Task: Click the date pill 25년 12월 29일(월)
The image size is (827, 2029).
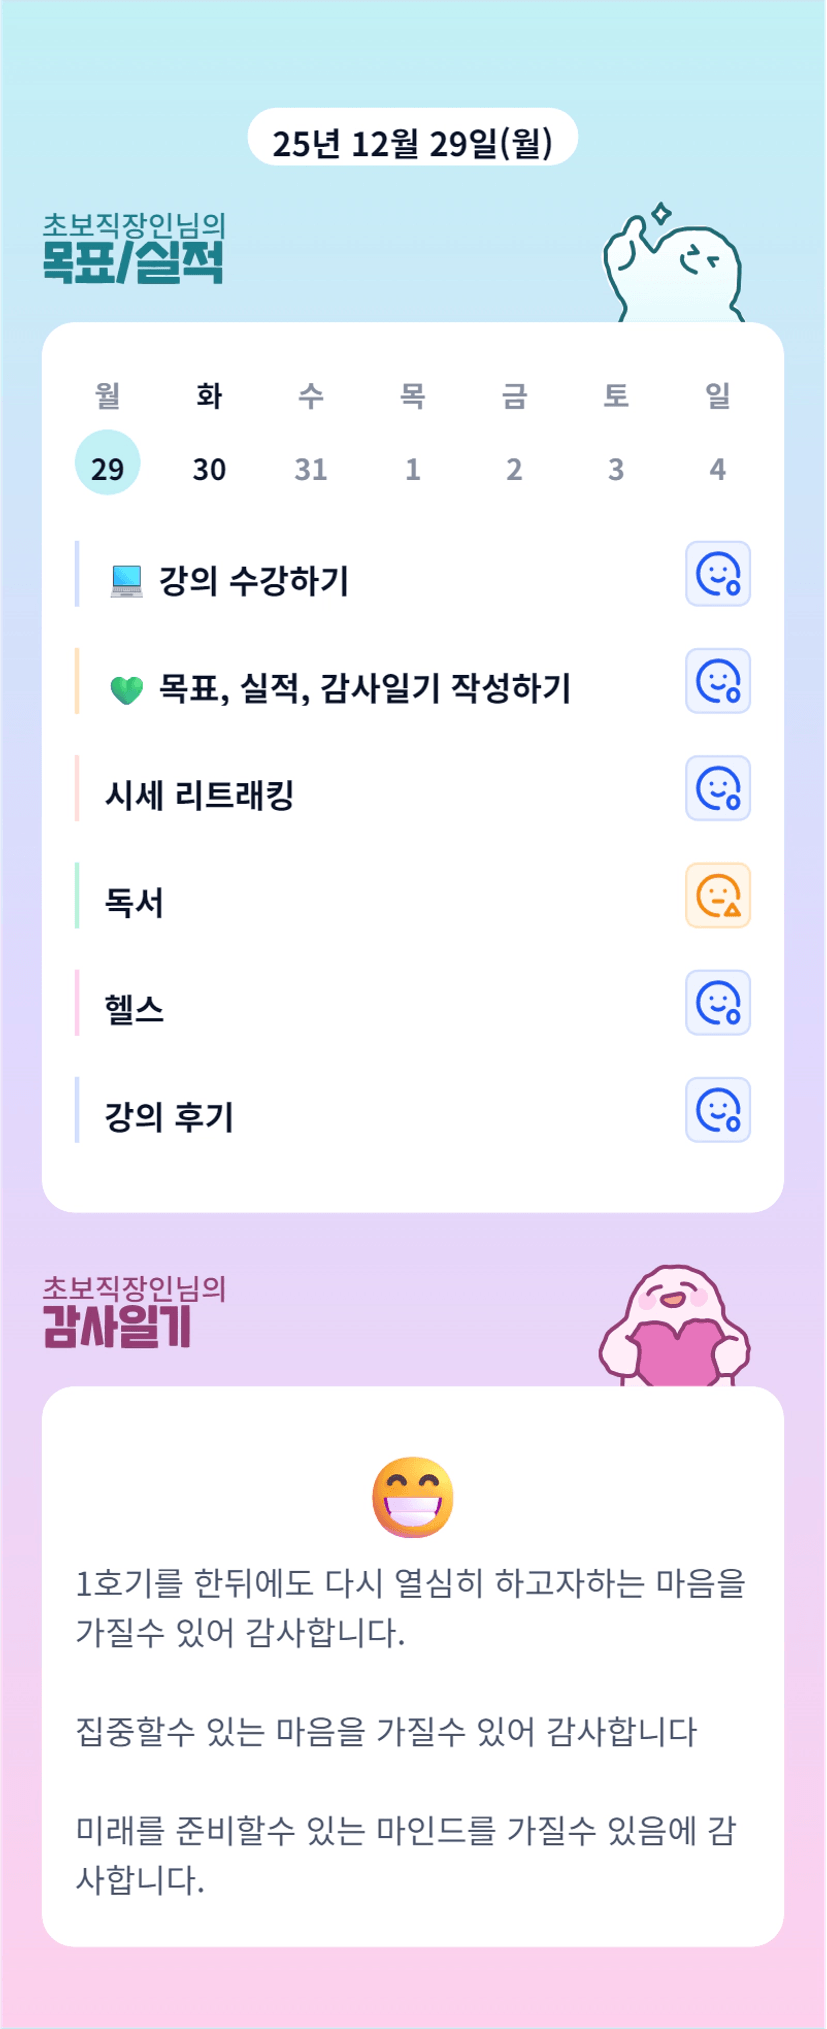Action: (413, 142)
